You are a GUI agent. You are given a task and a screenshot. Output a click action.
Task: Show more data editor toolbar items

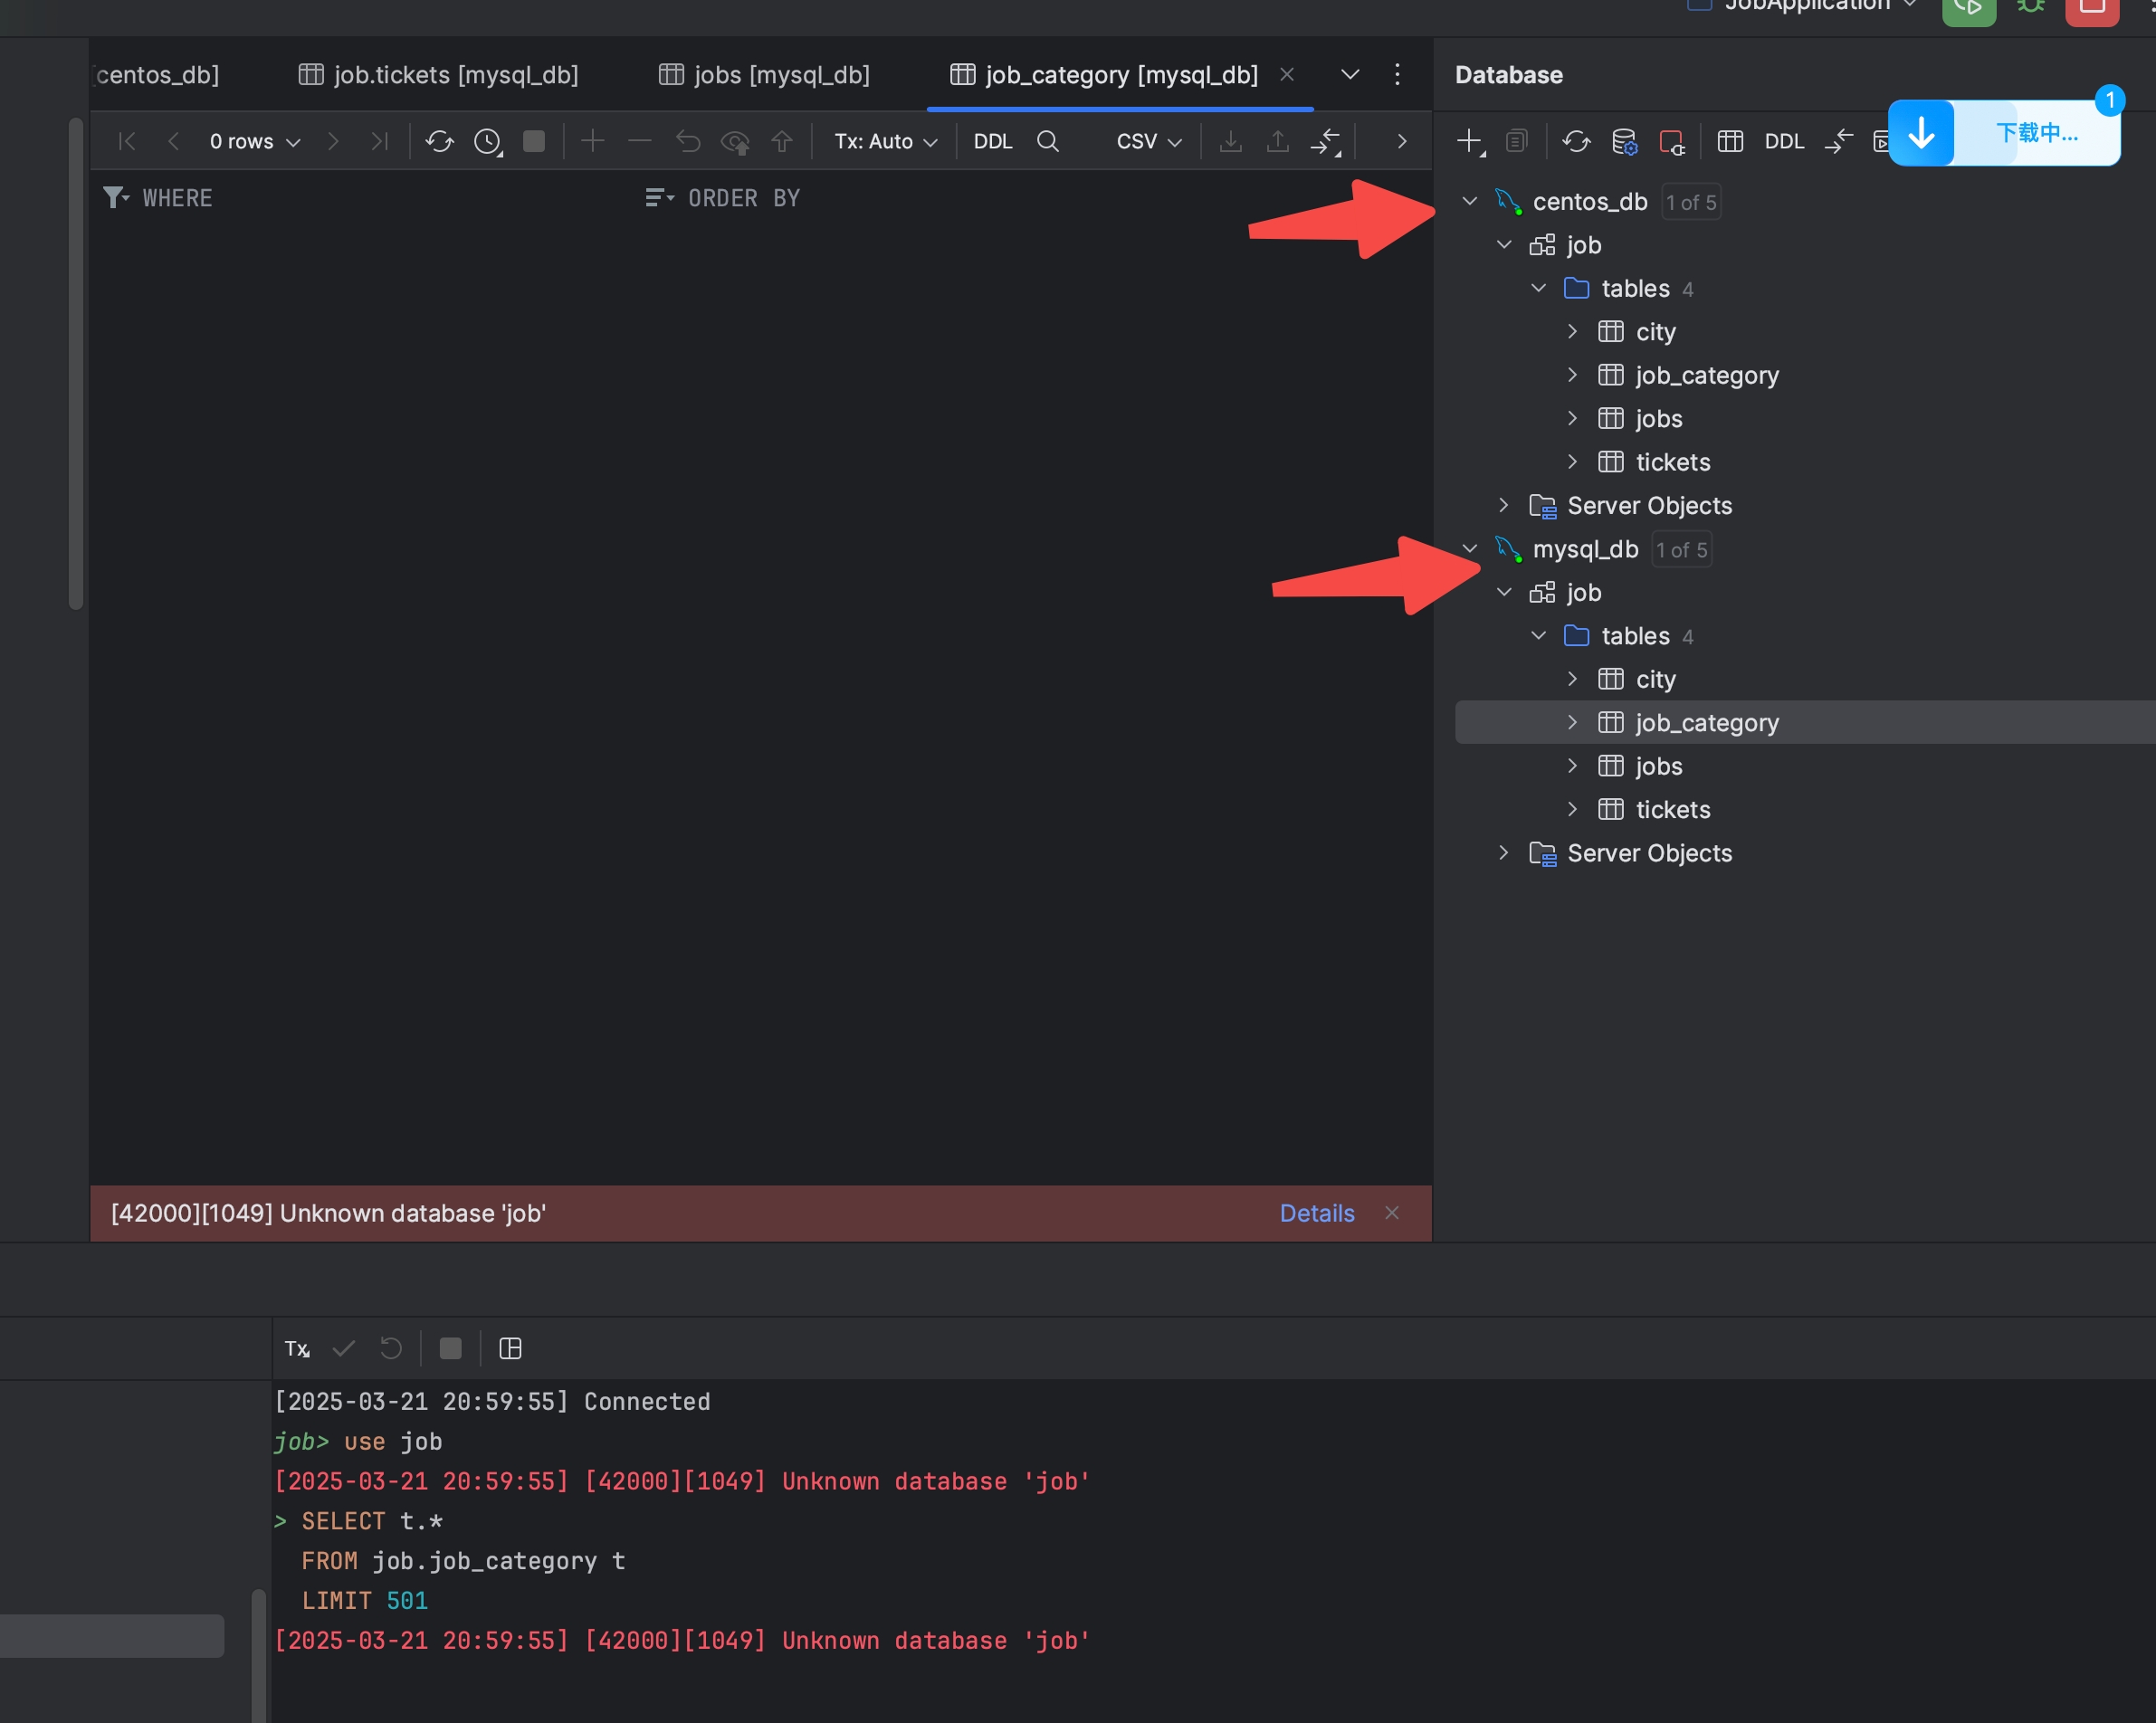1402,141
